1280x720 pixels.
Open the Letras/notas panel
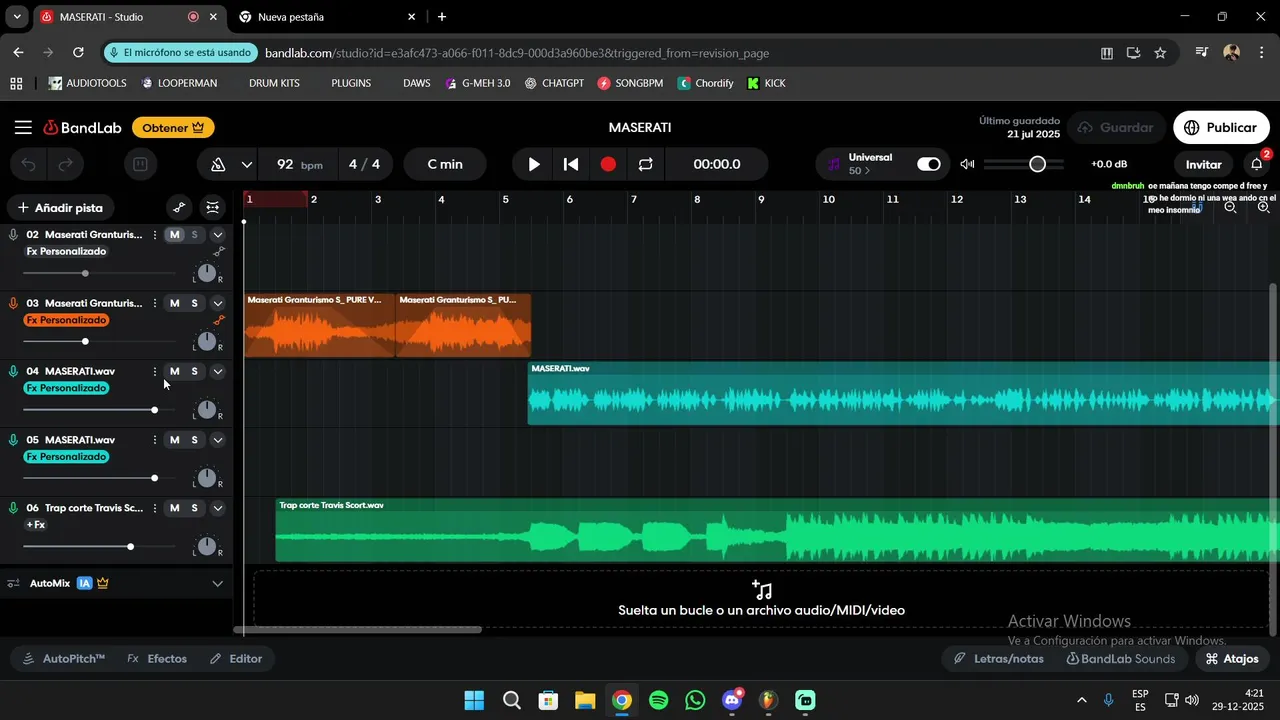pos(998,659)
